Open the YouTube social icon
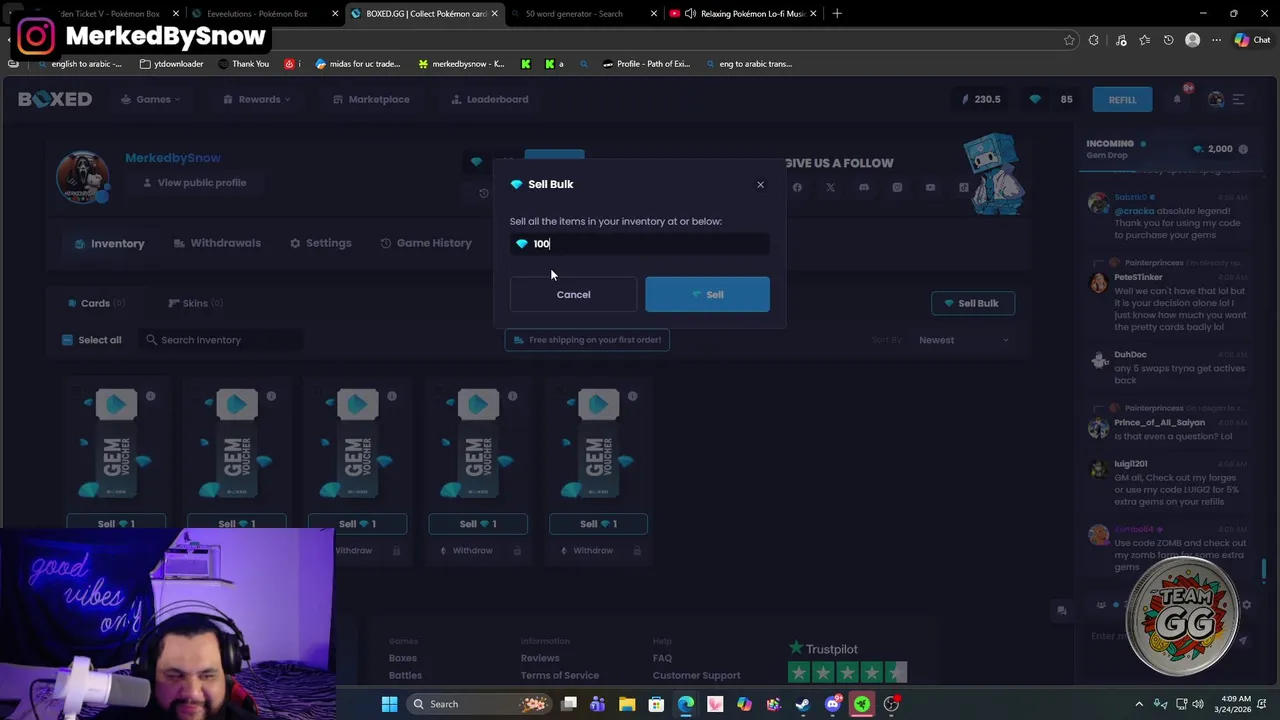This screenshot has height=720, width=1280. click(930, 187)
